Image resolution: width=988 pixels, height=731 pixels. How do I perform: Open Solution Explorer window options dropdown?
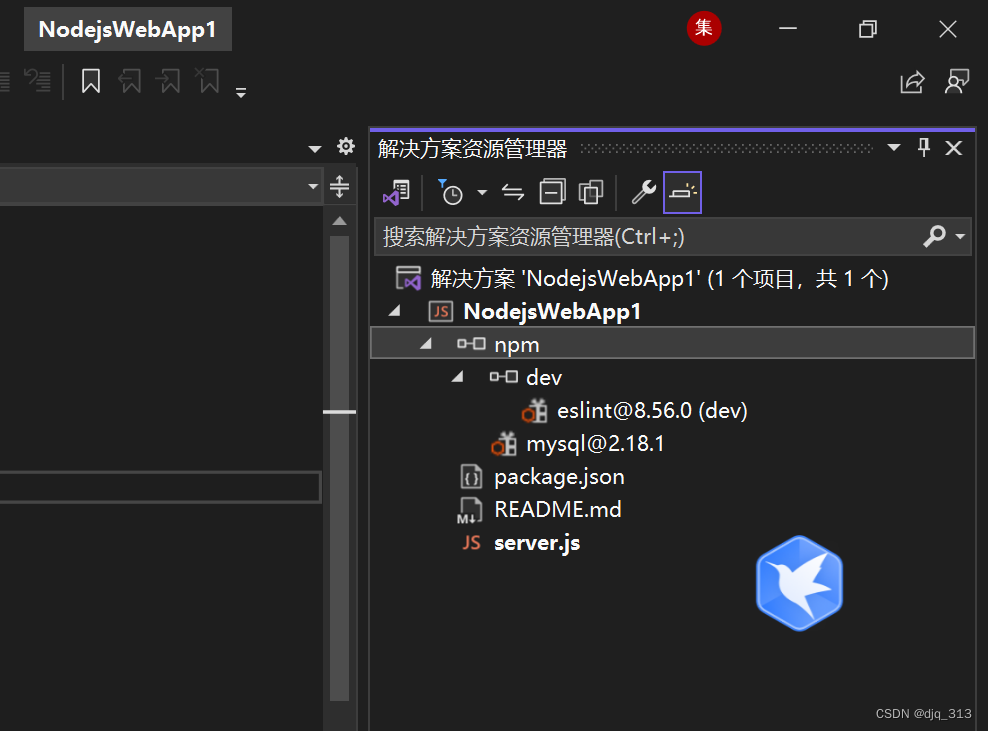point(893,148)
